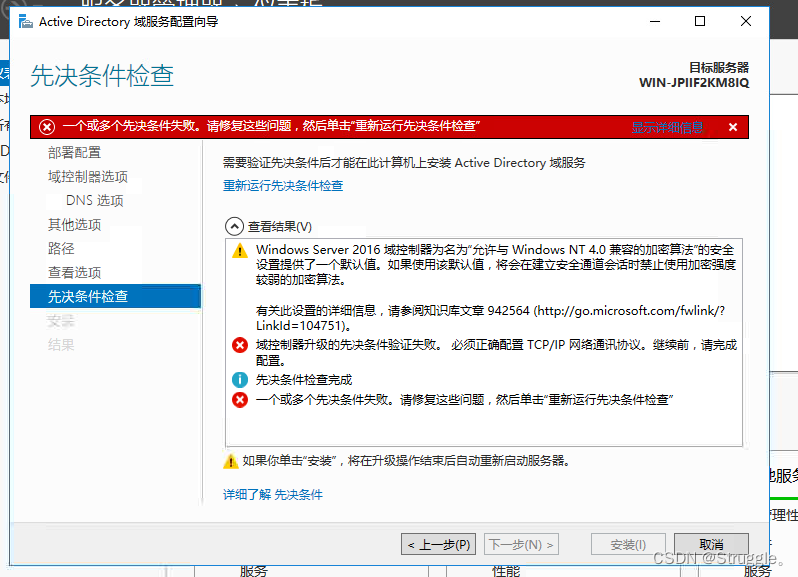
Task: Click the 先决条件检查完成 result text
Action: click(x=304, y=380)
